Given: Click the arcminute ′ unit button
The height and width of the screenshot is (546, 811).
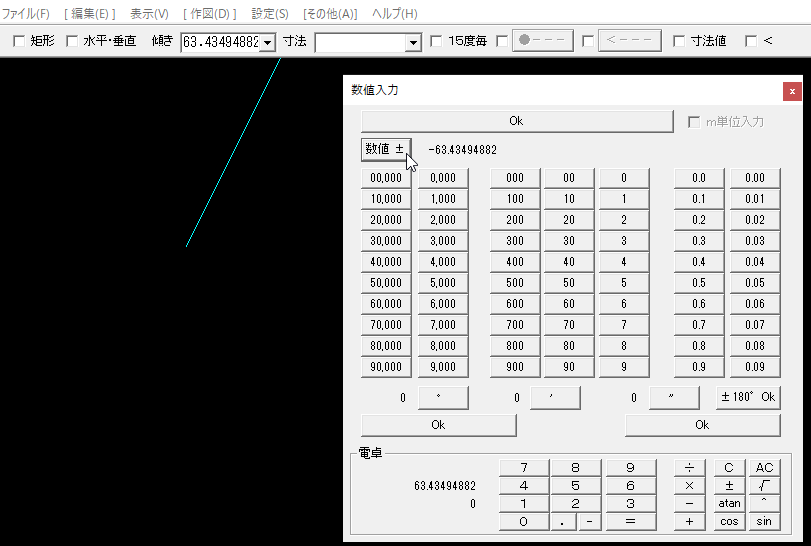Looking at the screenshot, I should pyautogui.click(x=555, y=398).
